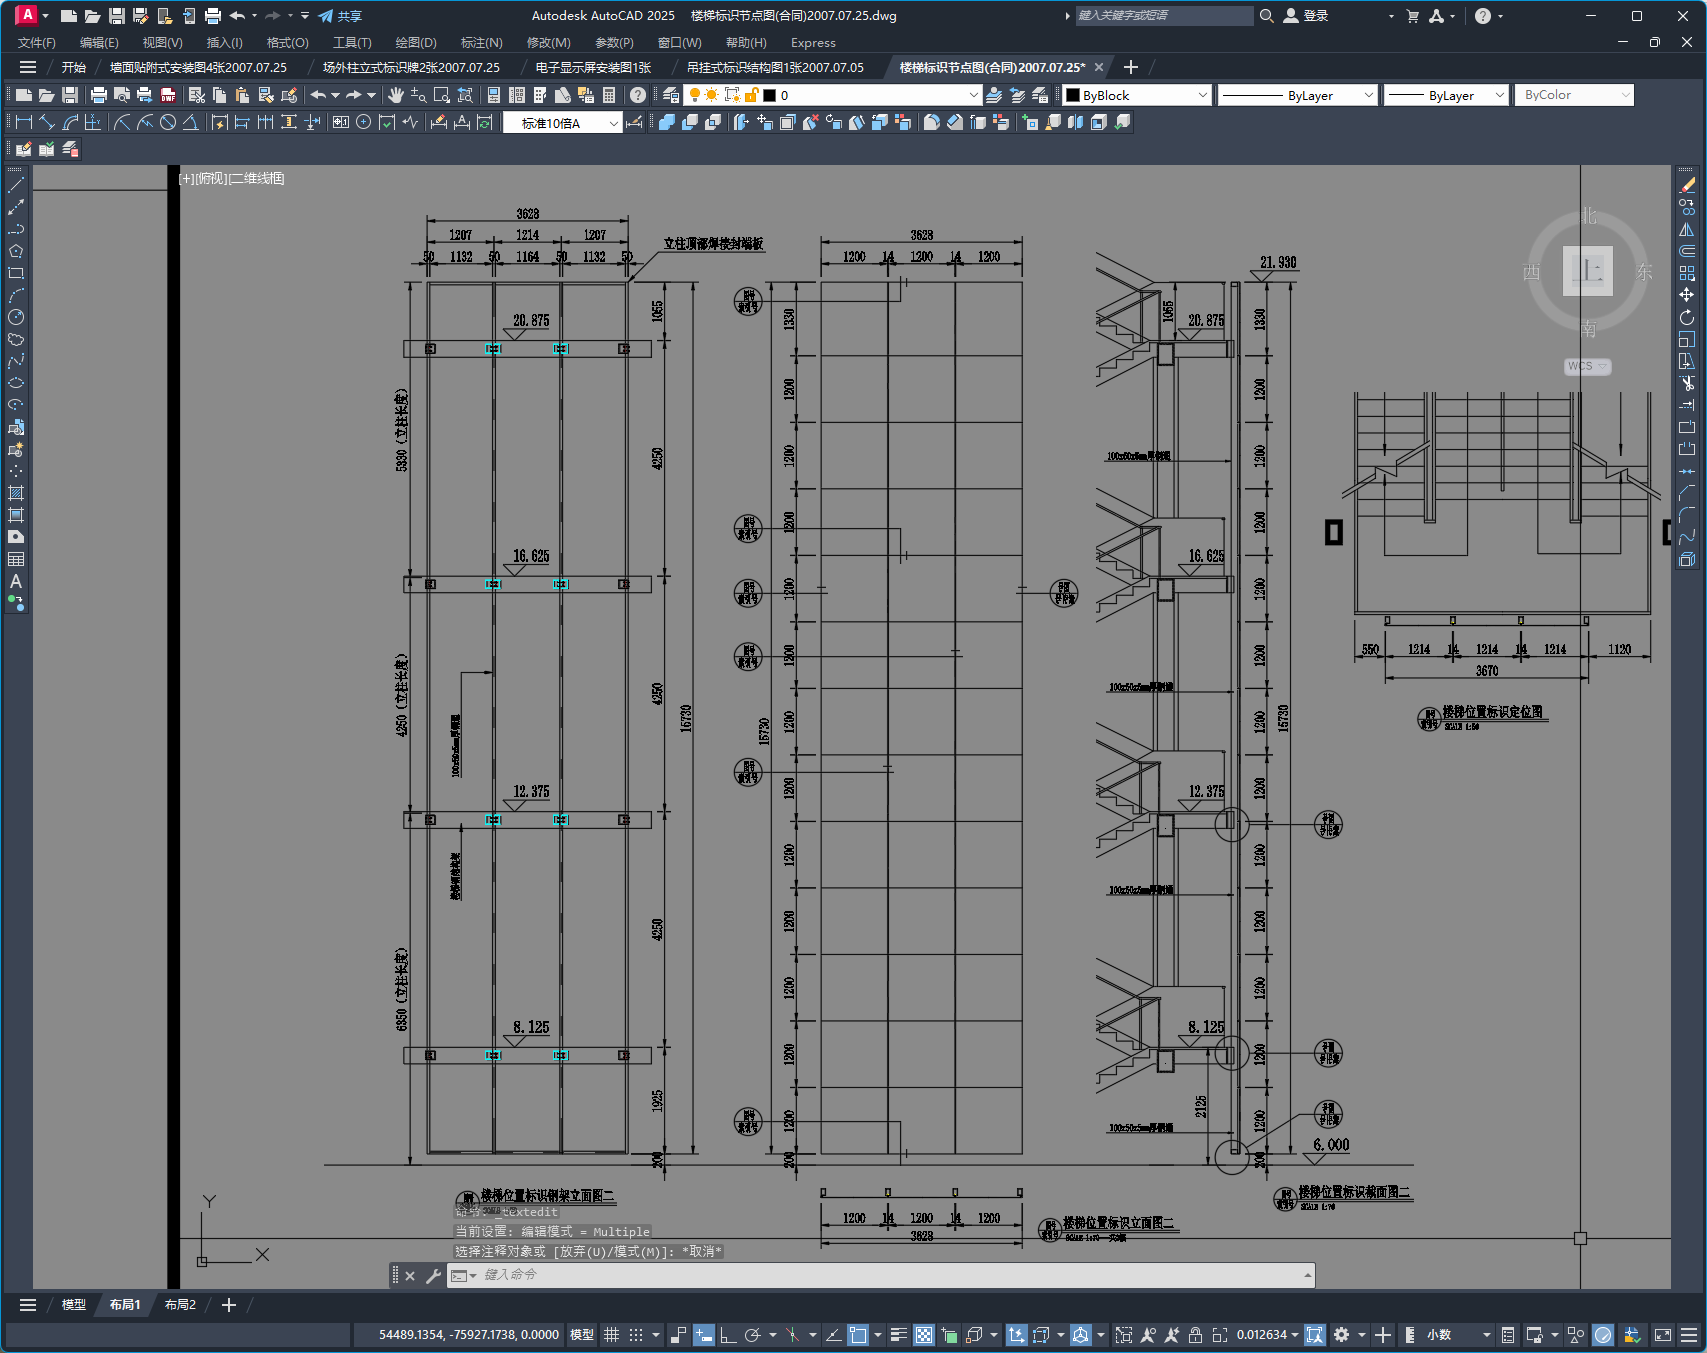Viewport: 1707px width, 1353px height.
Task: Open the 绘图(D) menu
Action: coord(416,42)
